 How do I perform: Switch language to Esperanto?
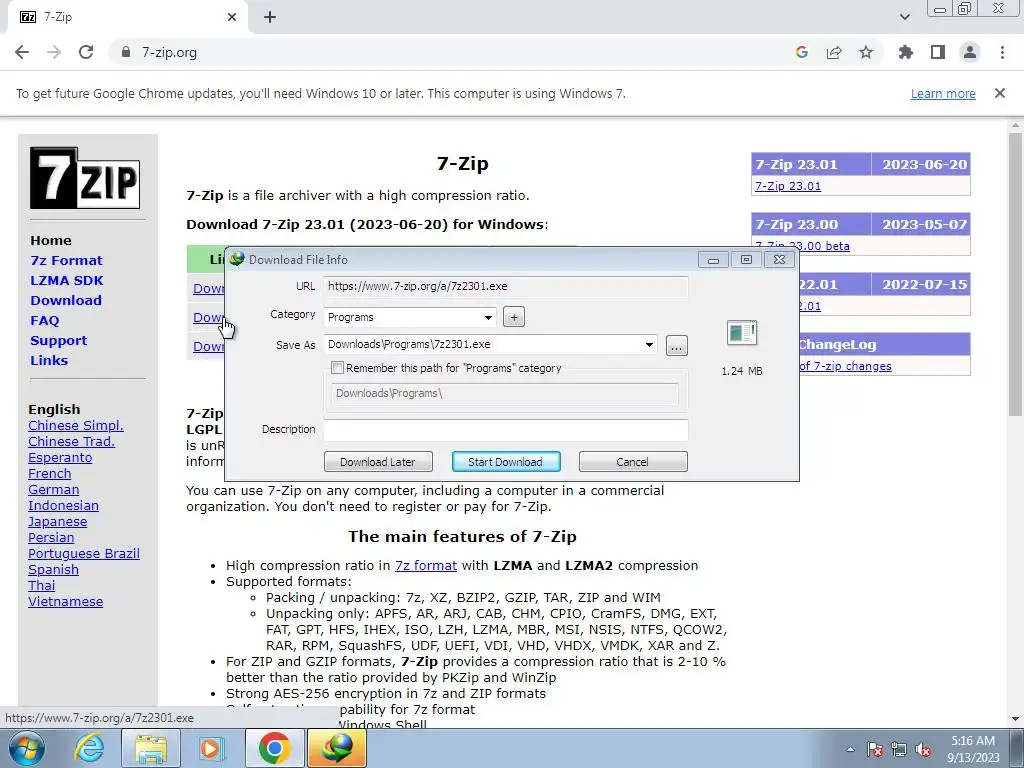click(x=60, y=458)
